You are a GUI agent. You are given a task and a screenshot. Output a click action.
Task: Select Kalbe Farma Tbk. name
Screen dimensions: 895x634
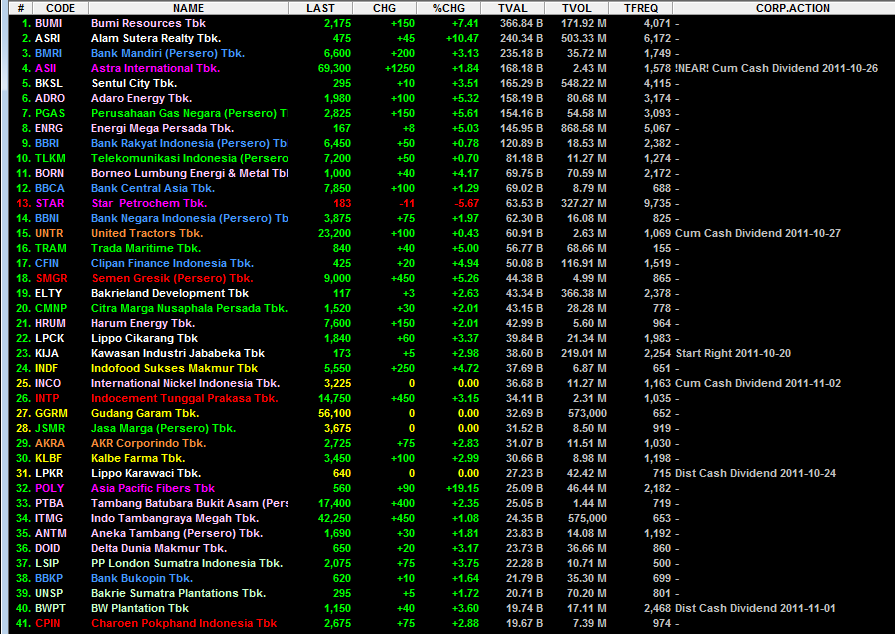(x=138, y=458)
